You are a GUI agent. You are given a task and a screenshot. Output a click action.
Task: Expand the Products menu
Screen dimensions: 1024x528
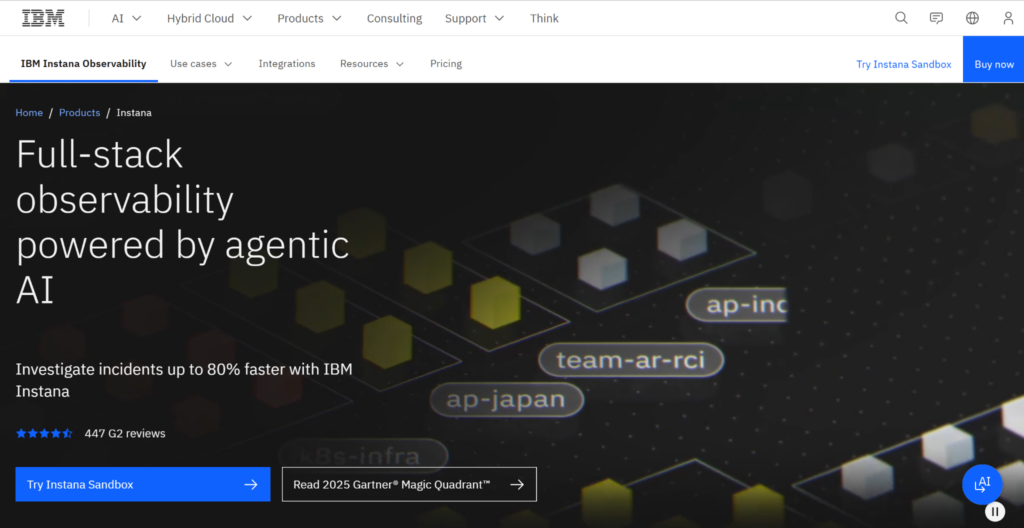(310, 18)
